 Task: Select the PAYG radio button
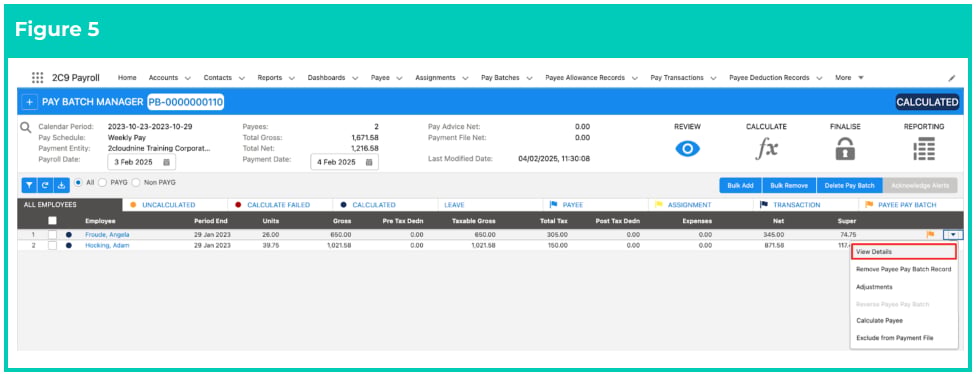102,183
